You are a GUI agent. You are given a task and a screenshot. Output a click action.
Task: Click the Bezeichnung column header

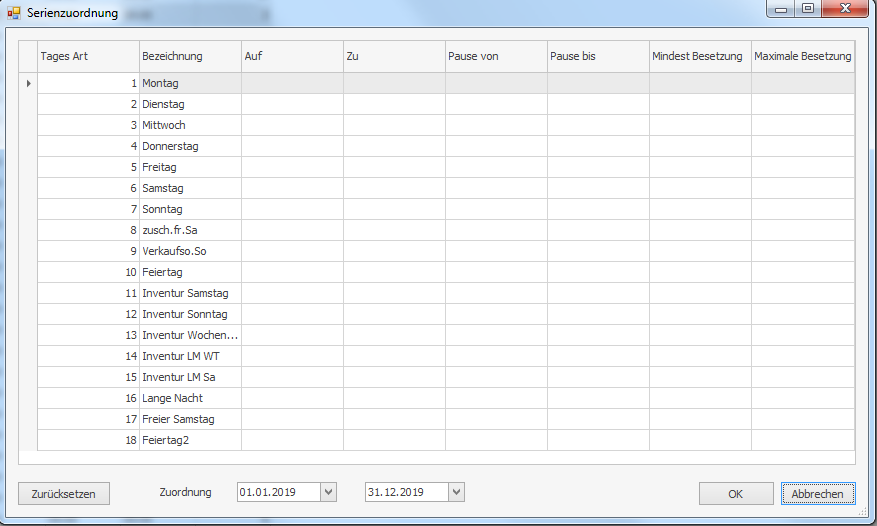click(x=190, y=57)
